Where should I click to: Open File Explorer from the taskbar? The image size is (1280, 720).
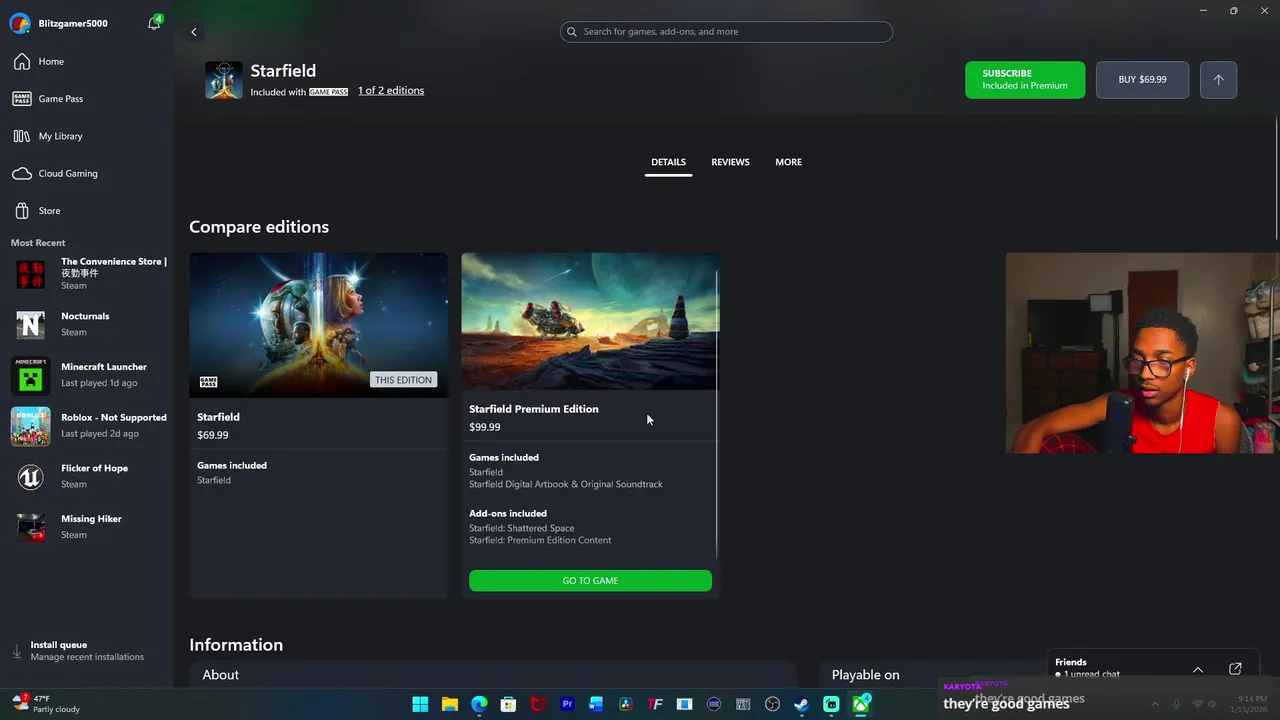point(450,704)
